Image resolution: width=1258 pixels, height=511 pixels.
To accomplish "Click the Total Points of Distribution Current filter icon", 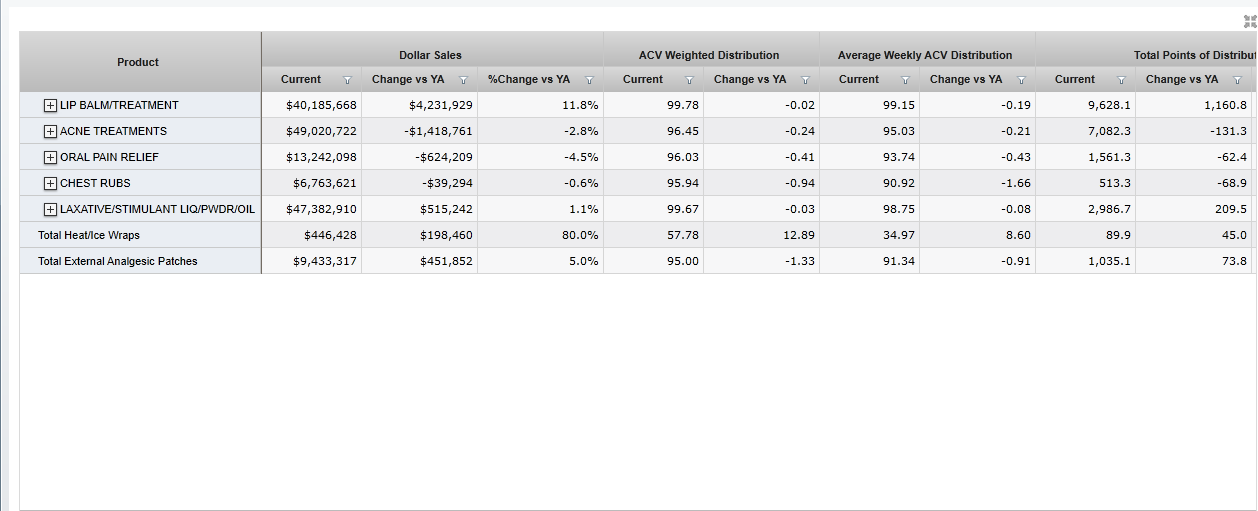I will coord(1121,80).
